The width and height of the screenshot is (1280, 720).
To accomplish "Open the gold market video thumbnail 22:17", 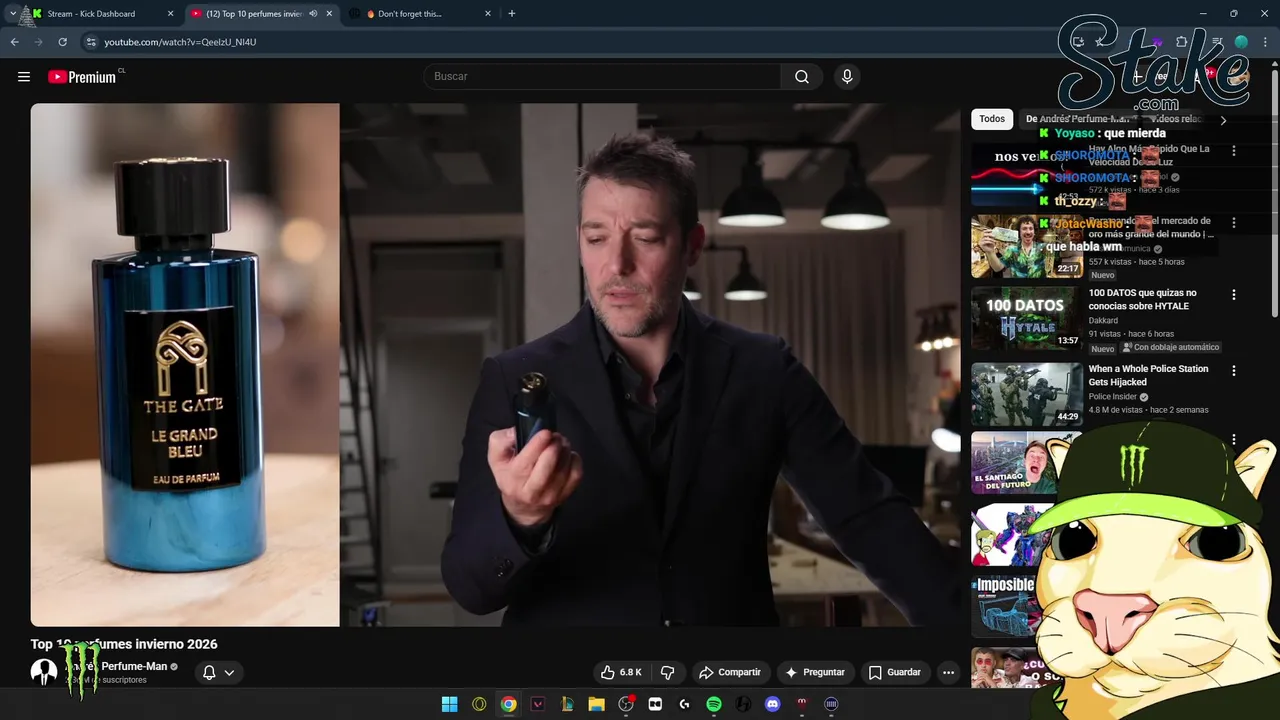I will [x=1027, y=246].
